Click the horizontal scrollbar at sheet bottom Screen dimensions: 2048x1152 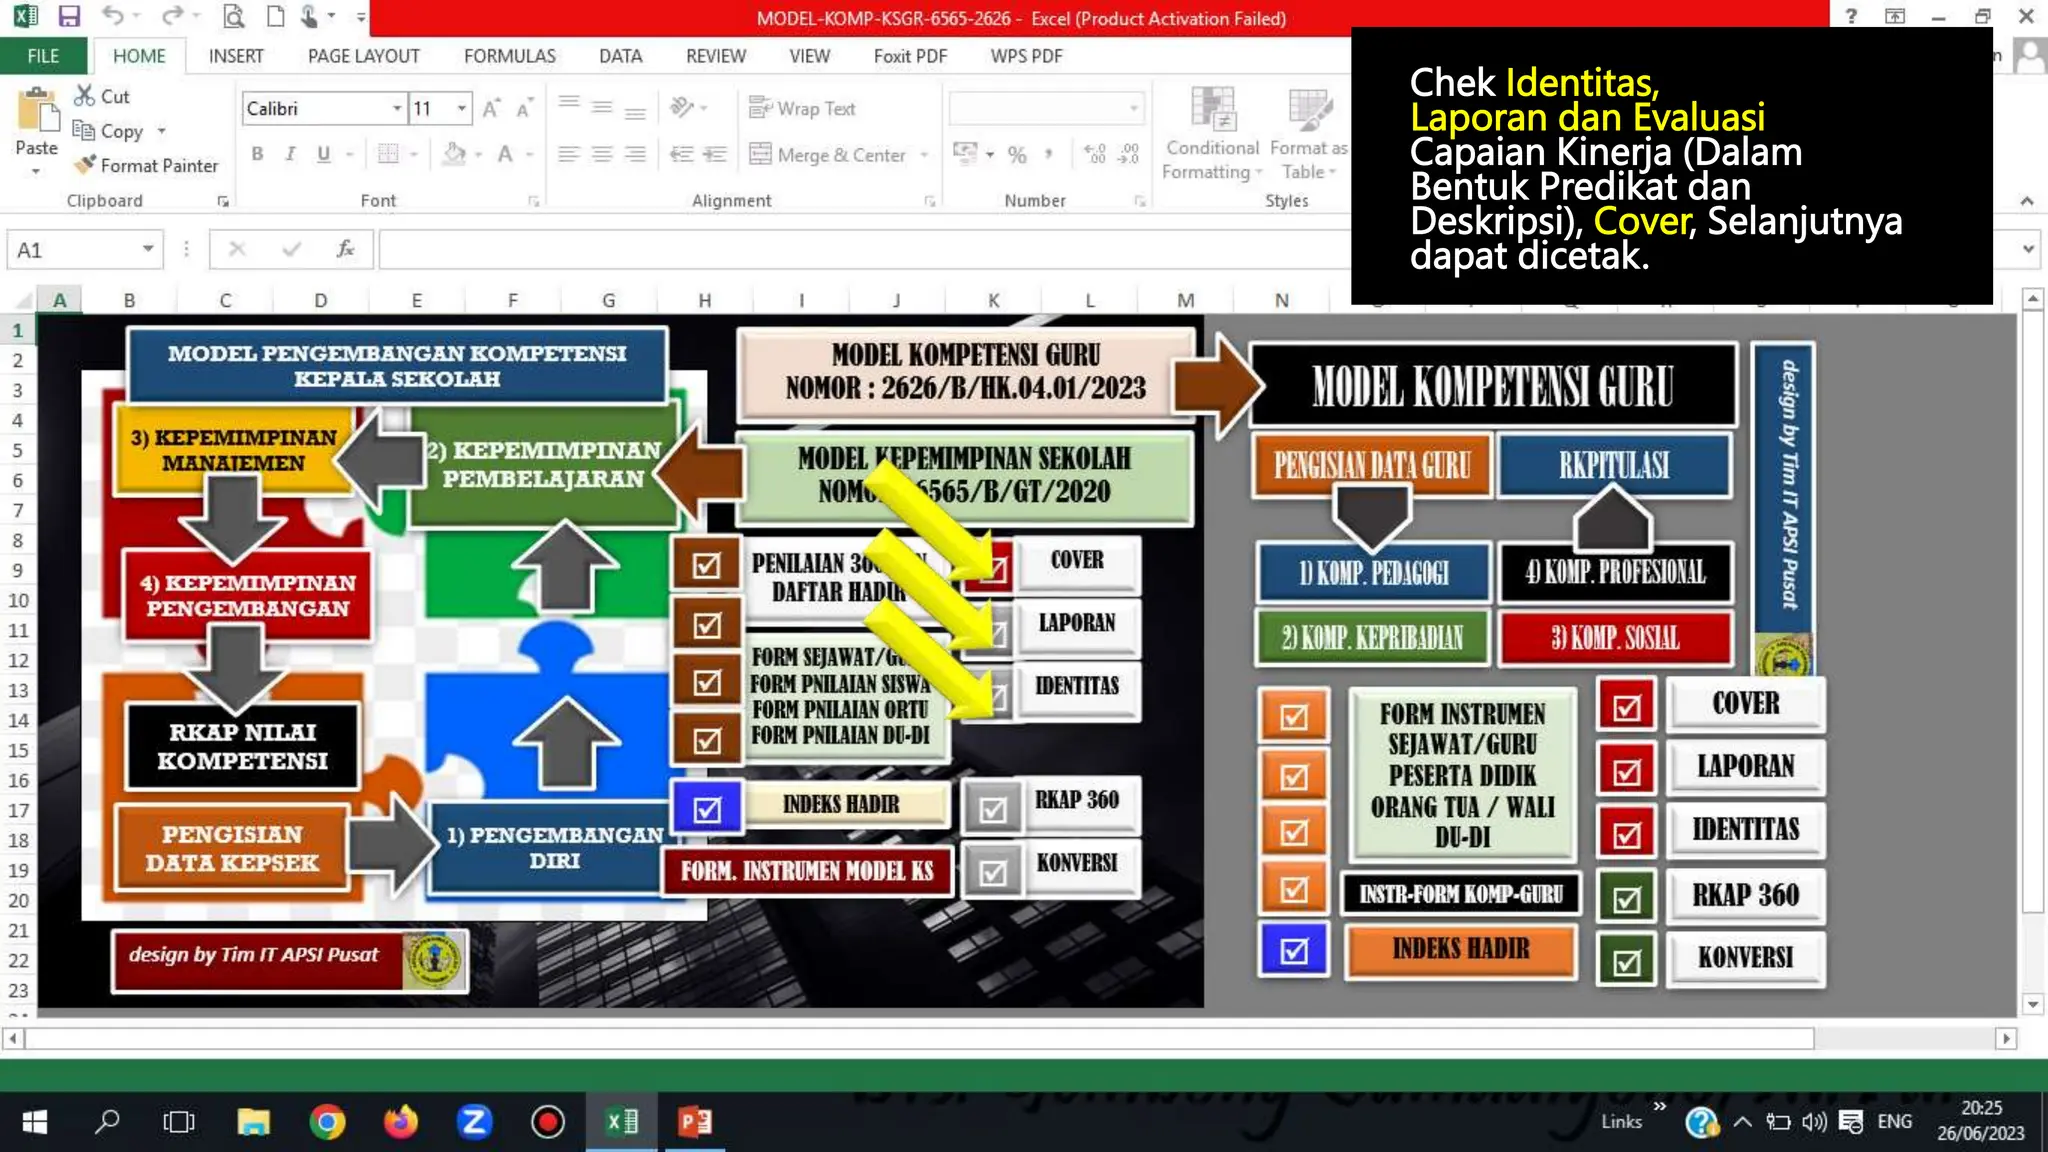[x=918, y=1038]
